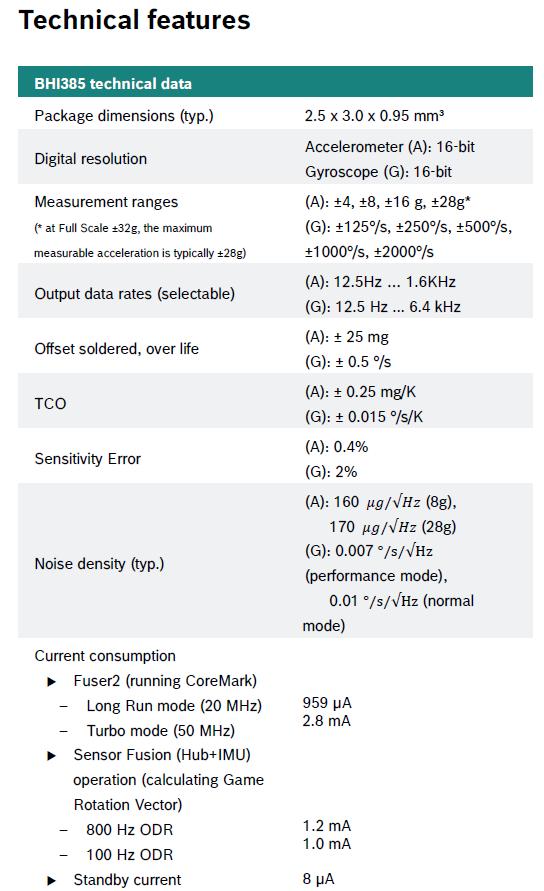The height and width of the screenshot is (891, 544).
Task: Click Accelerometer (A): 16-bit text
Action: [x=390, y=147]
